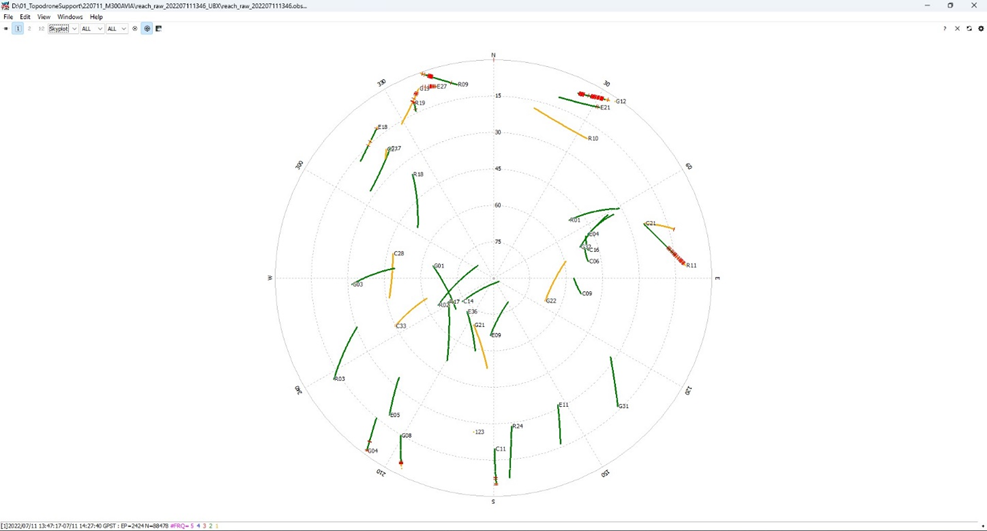Viewport: 987px width, 531px height.
Task: Open the File menu
Action: 8,17
